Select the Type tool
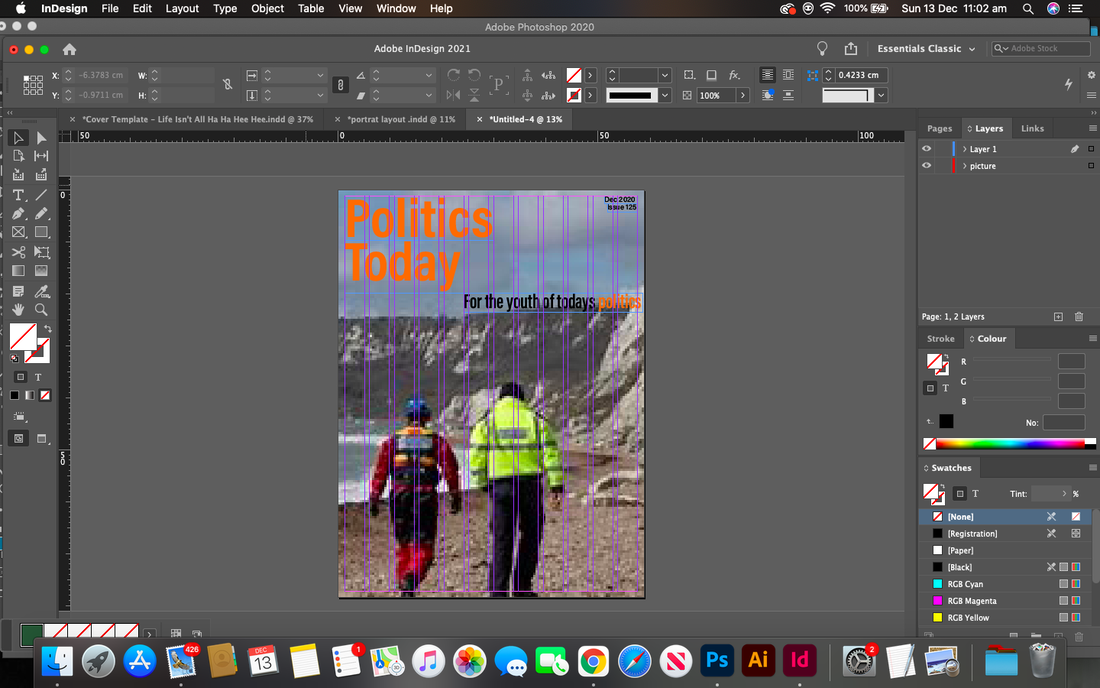 click(18, 195)
